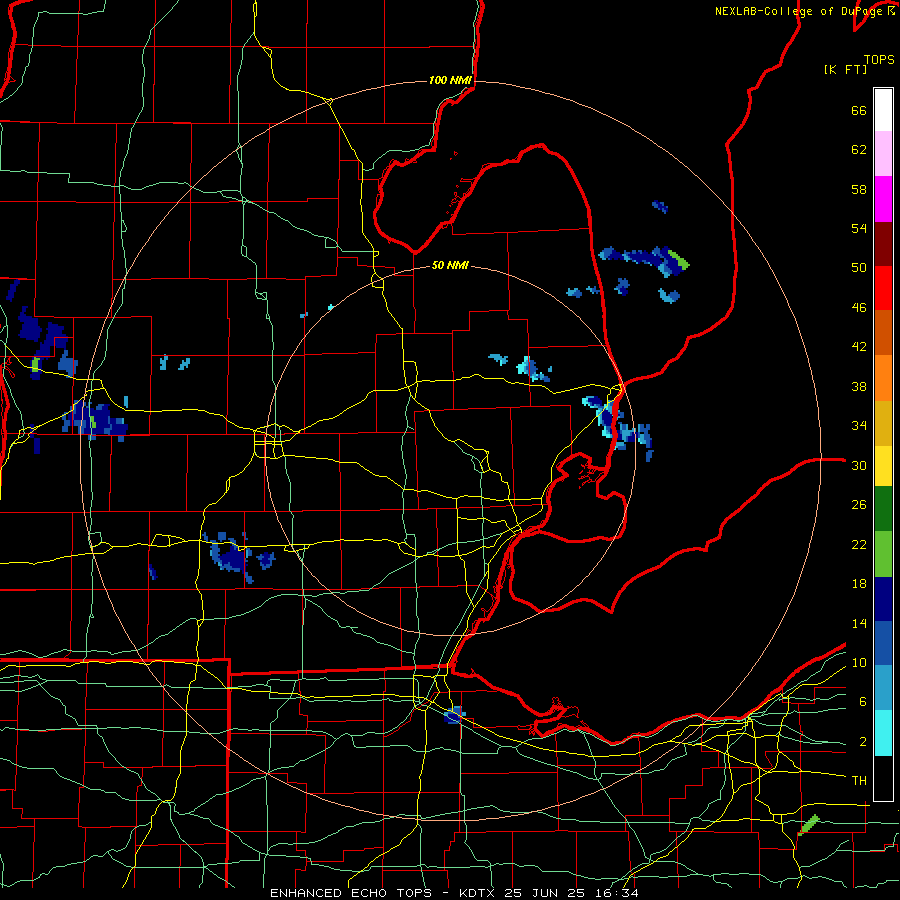Select the "66" legend value
This screenshot has height=900, width=900.
pos(859,111)
